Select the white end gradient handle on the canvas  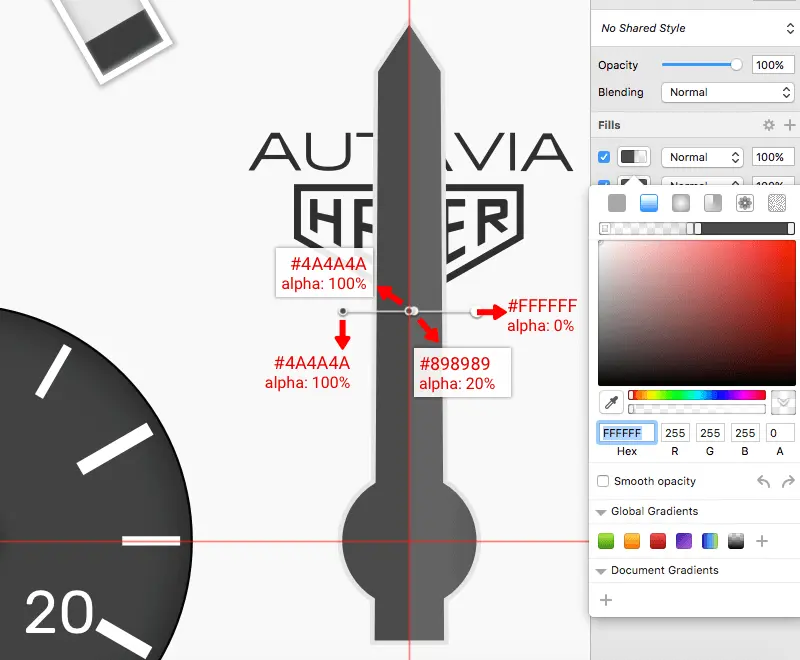(x=476, y=312)
